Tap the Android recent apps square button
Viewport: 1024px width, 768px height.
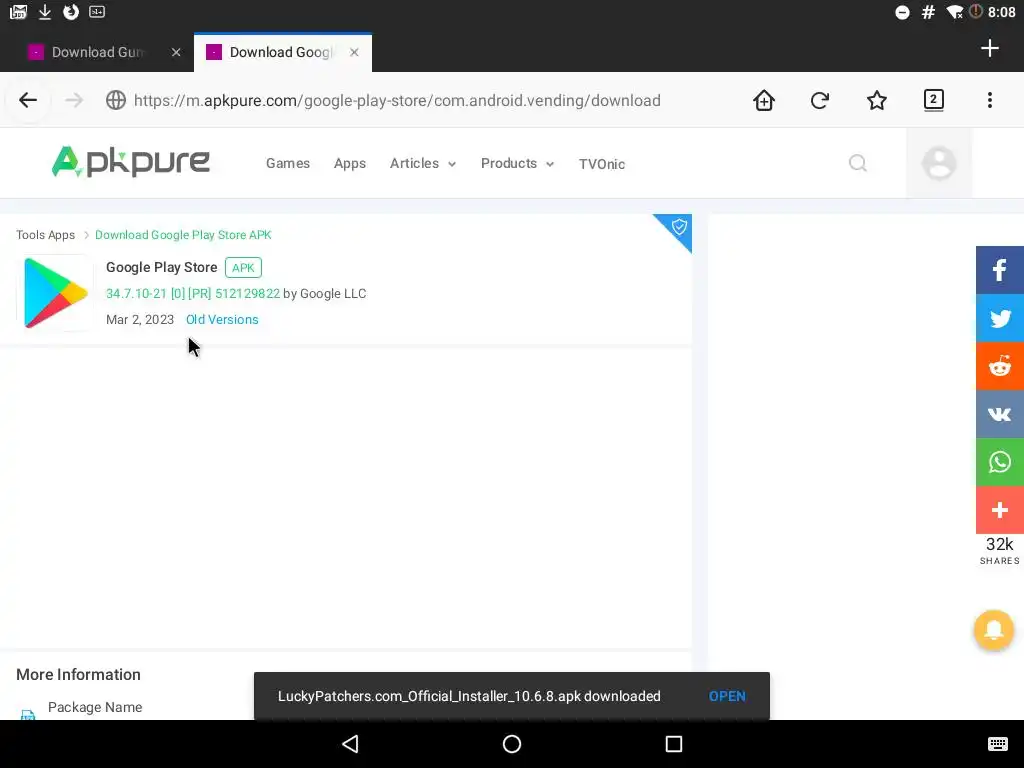(x=673, y=744)
